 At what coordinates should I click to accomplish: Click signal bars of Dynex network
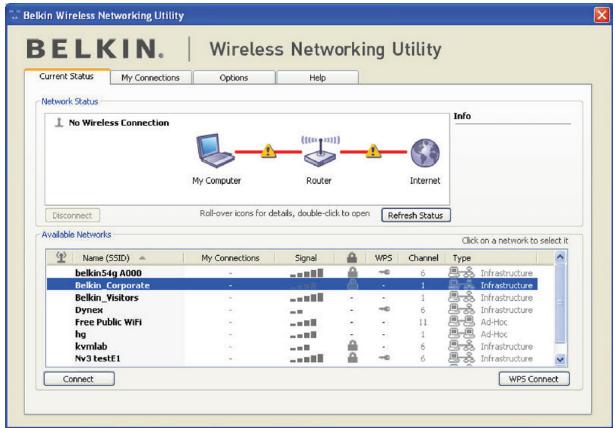click(x=297, y=311)
